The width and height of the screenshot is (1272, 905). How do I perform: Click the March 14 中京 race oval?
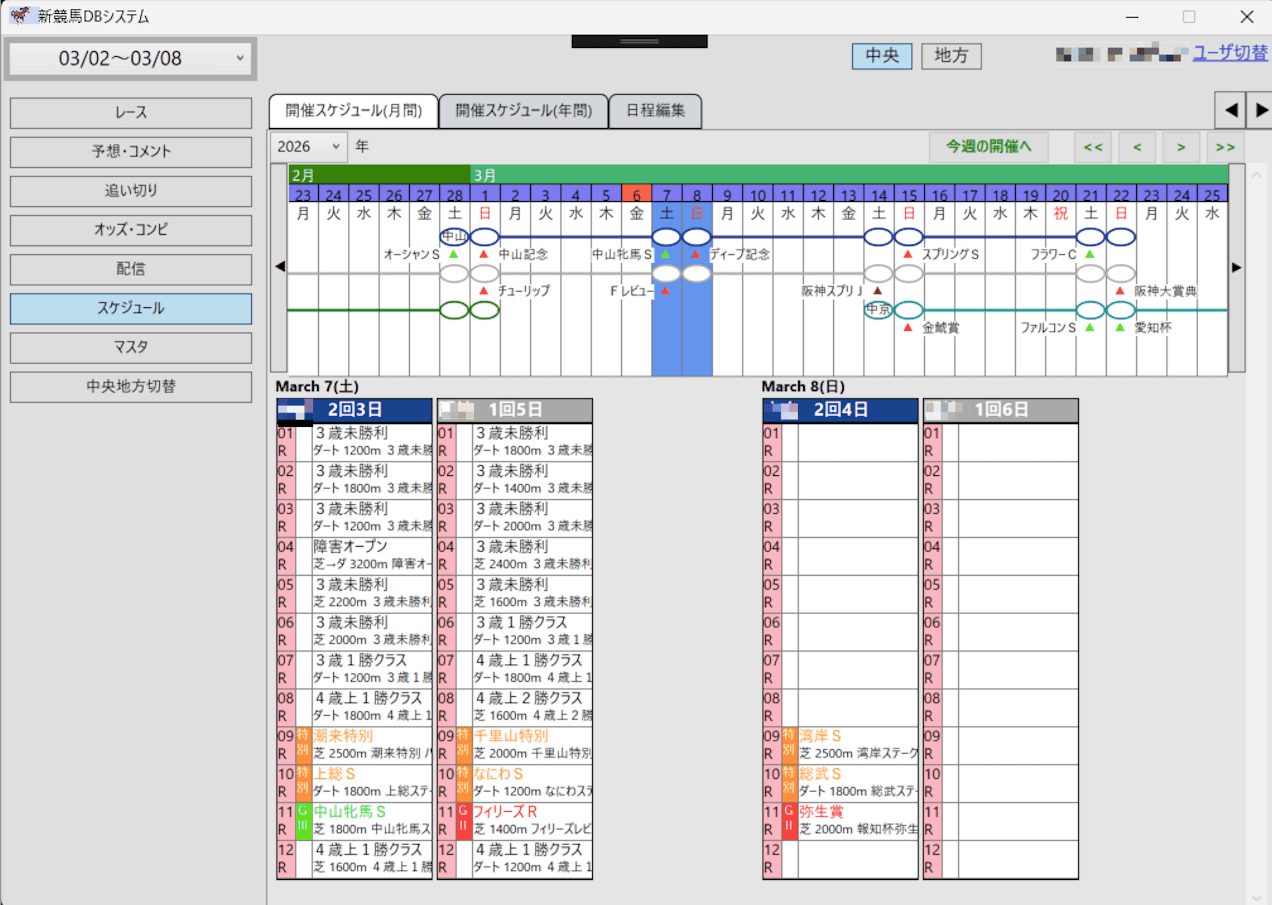[x=878, y=310]
